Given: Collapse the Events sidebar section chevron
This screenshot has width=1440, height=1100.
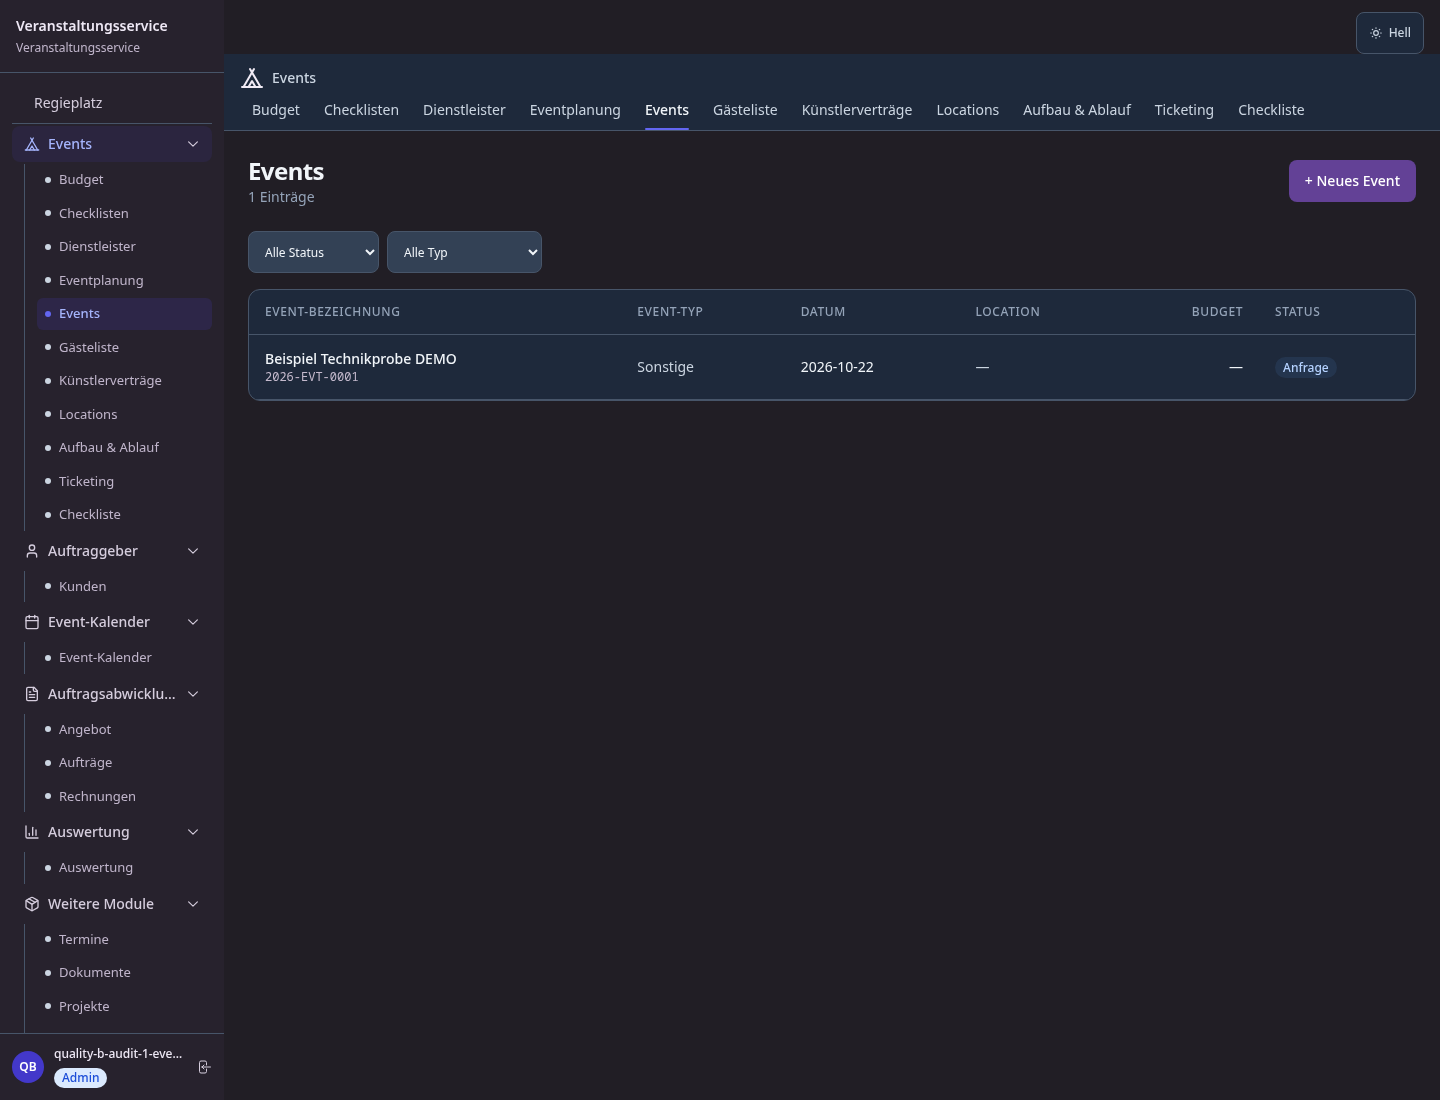Looking at the screenshot, I should point(193,144).
